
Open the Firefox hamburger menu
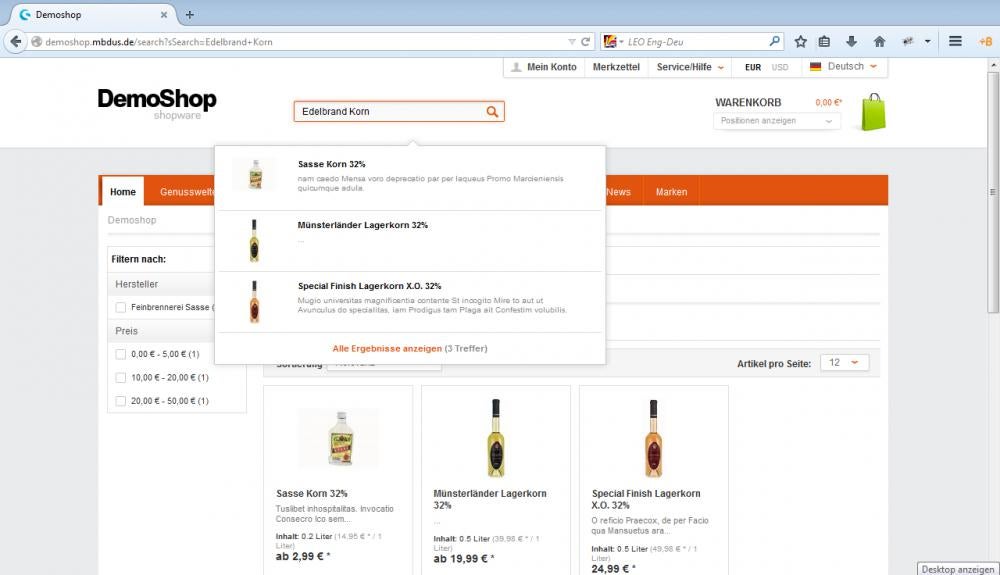(x=955, y=42)
